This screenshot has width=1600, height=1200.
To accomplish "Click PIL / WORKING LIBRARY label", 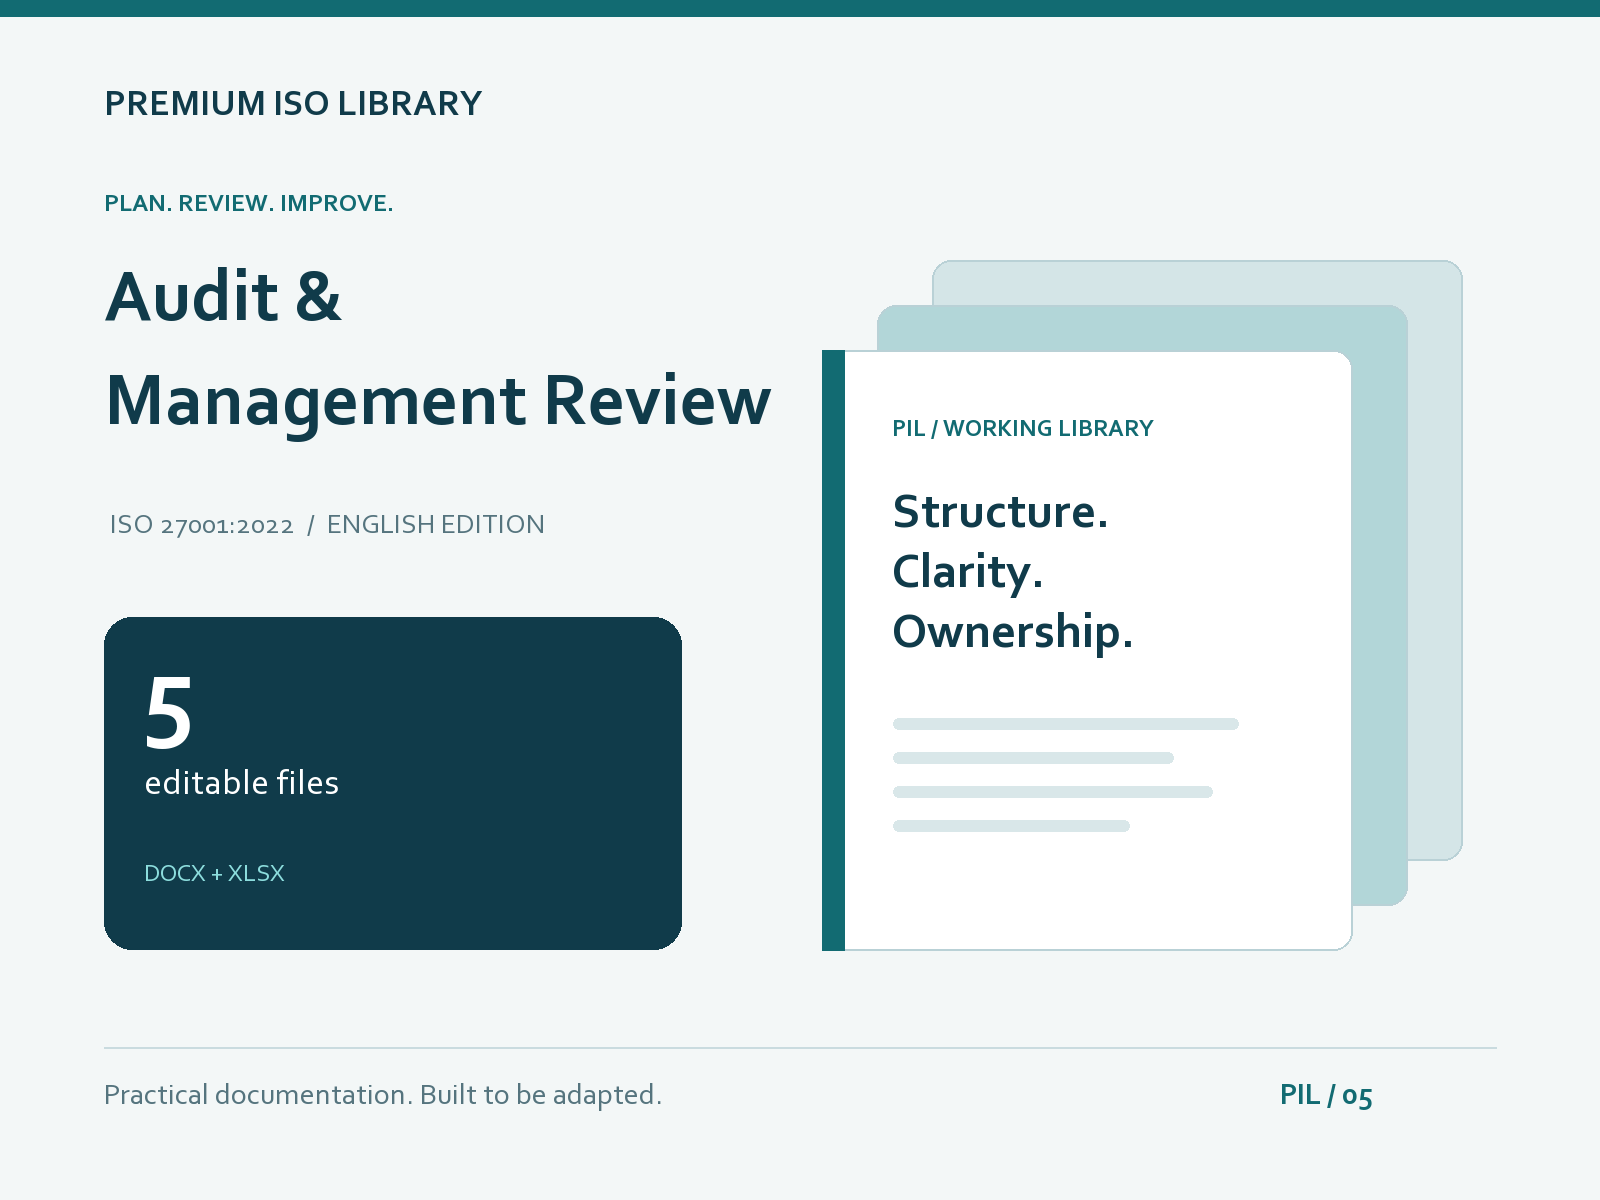I will click(x=1023, y=429).
